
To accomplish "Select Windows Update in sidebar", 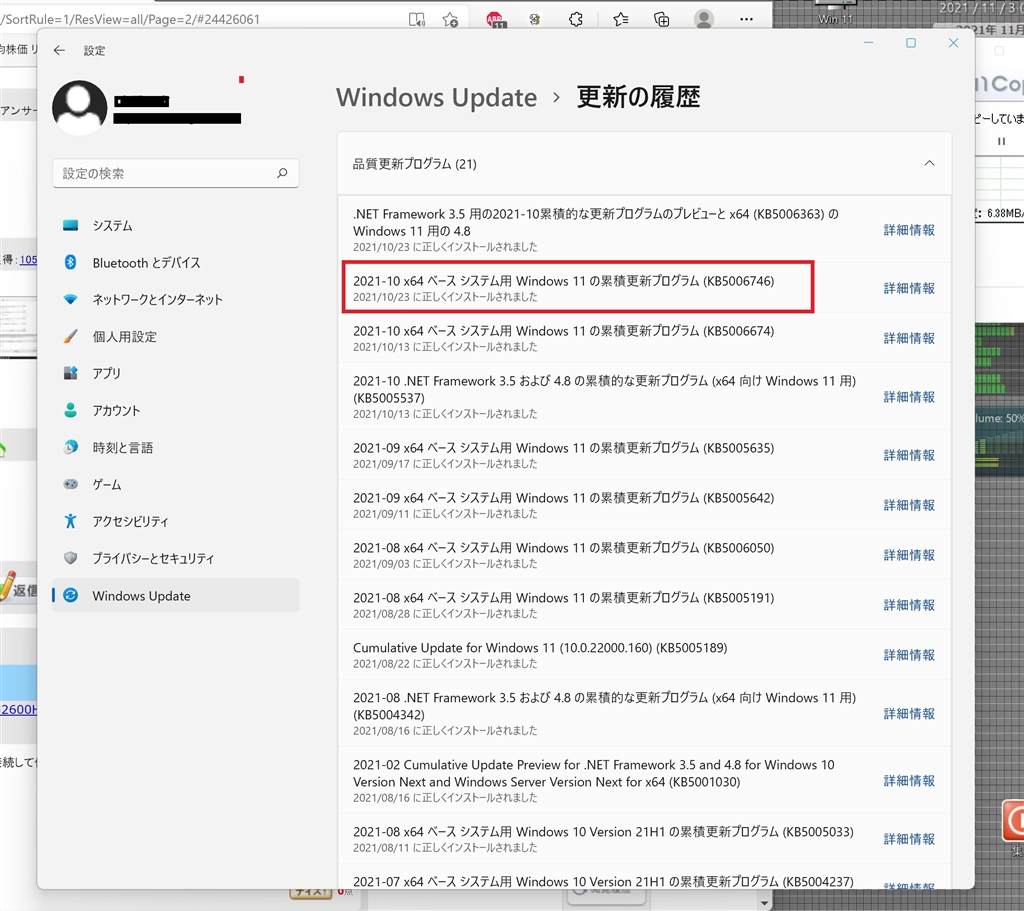I will click(x=176, y=596).
